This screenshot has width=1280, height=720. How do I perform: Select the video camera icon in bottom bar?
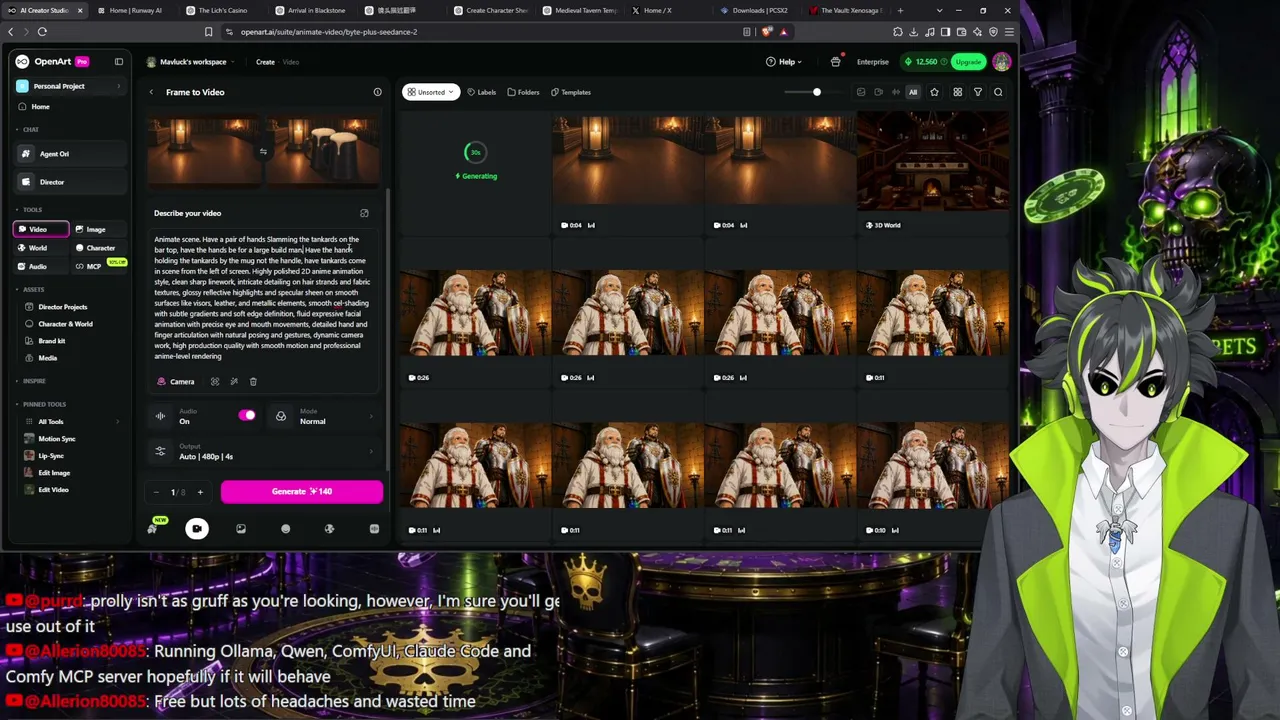[x=197, y=528]
